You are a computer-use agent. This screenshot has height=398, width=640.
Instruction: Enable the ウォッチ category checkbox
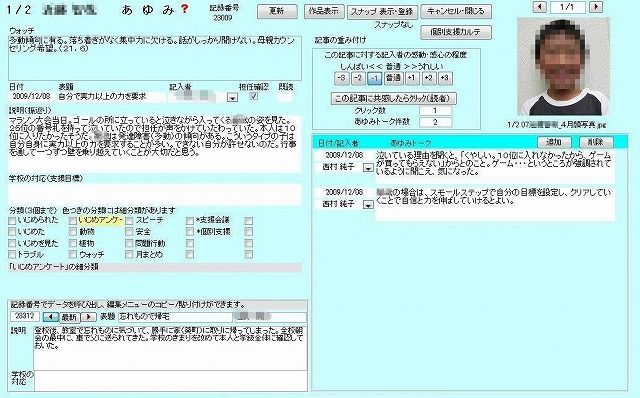(73, 255)
